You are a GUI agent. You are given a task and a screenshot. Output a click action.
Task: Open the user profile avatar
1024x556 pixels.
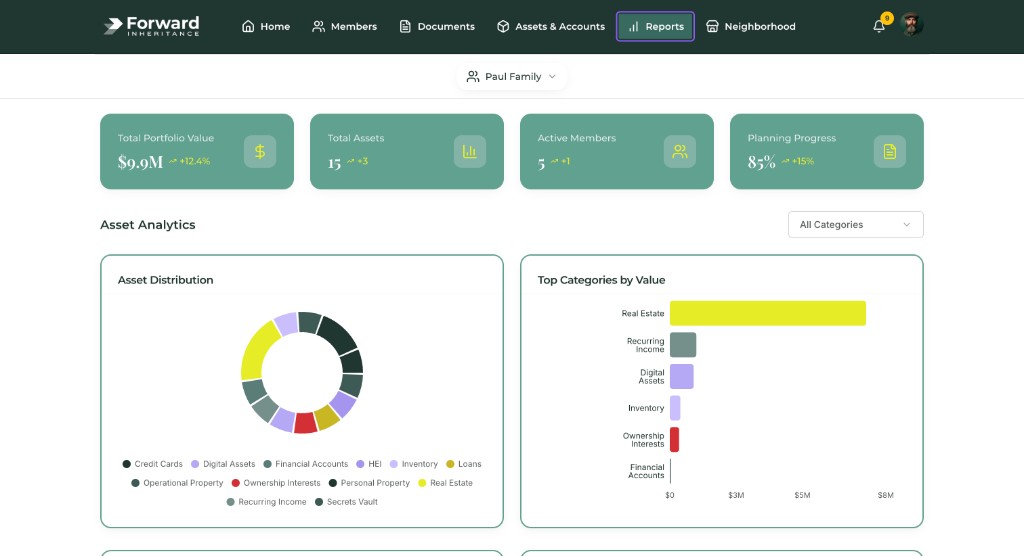911,25
